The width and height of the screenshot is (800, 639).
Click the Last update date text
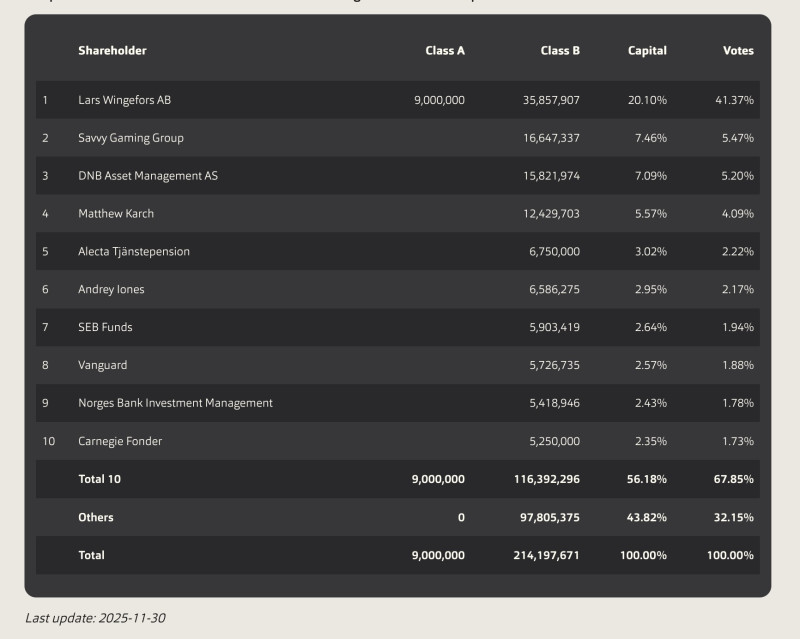(95, 619)
